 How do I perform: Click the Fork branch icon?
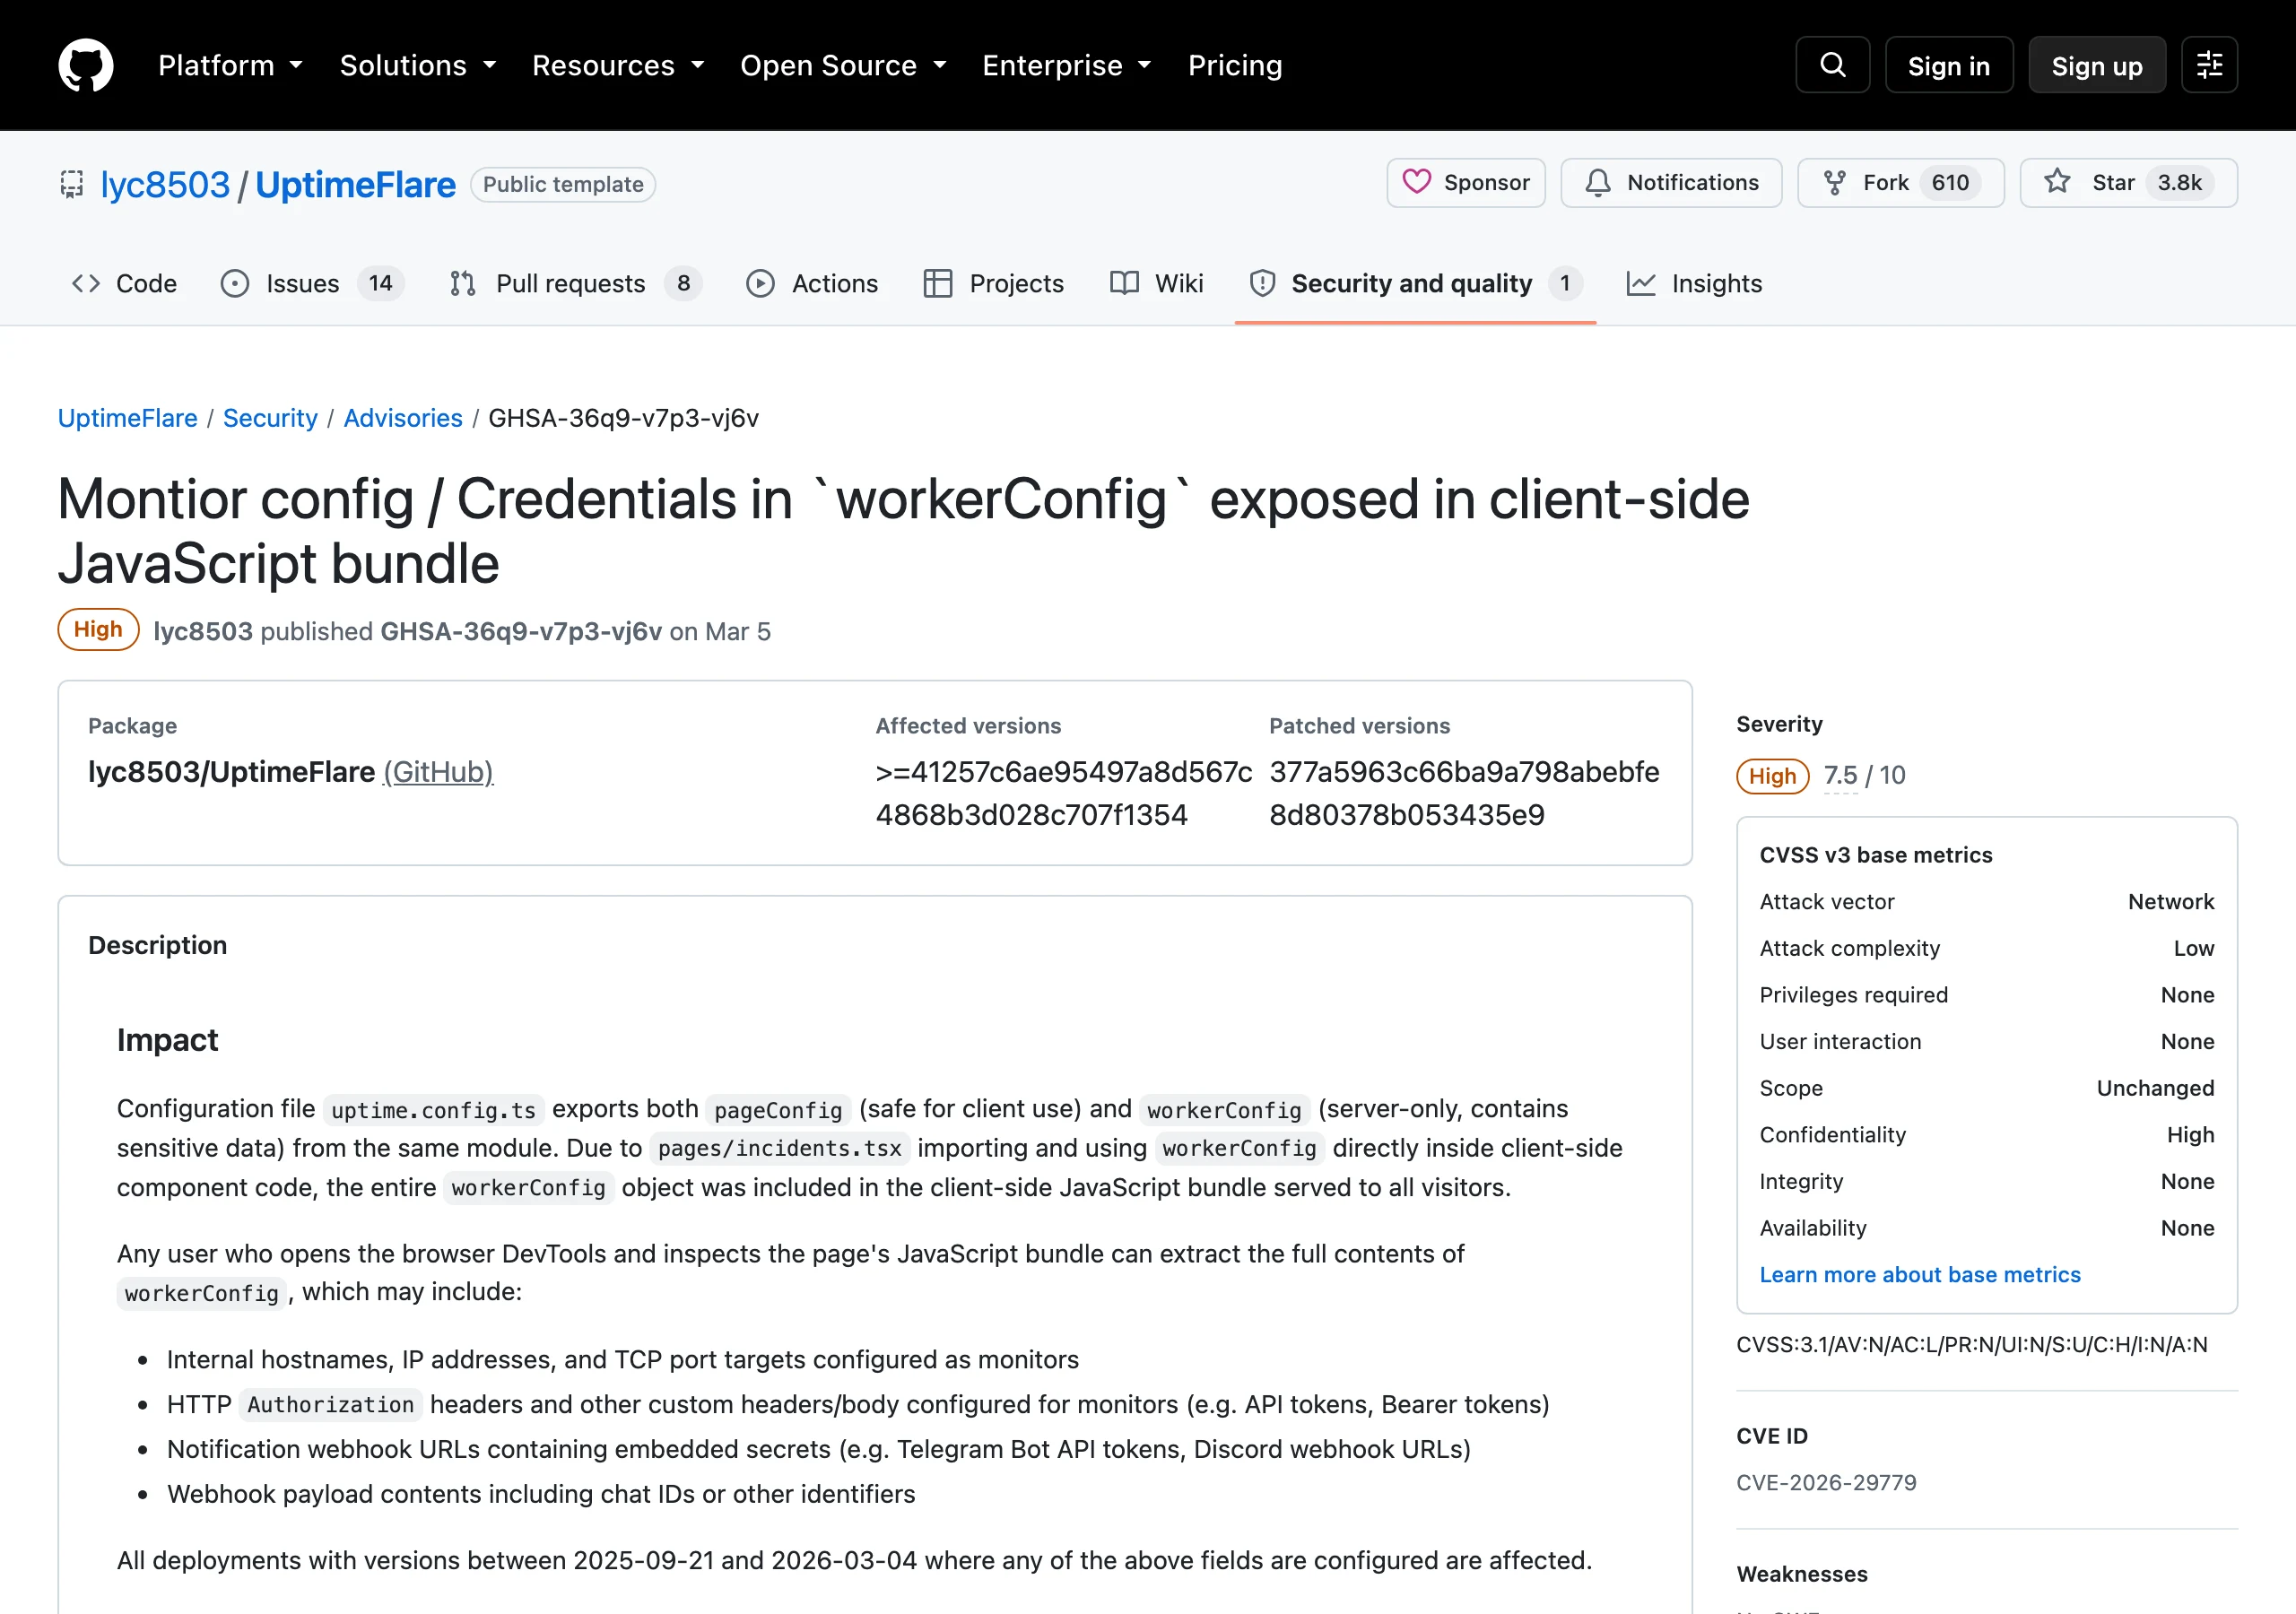(x=1834, y=182)
